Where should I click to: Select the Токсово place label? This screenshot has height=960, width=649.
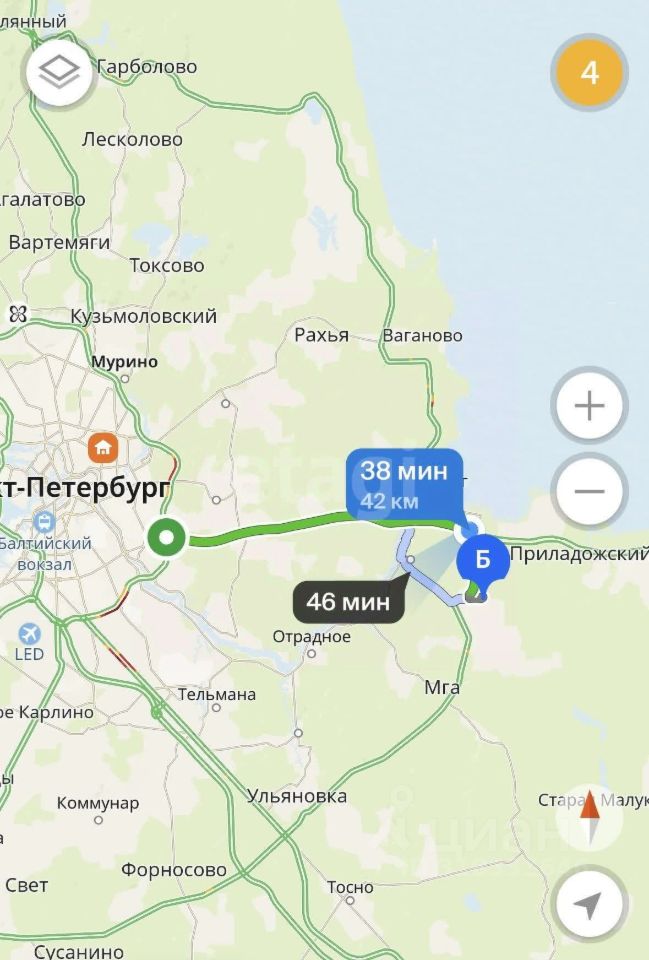coord(167,266)
